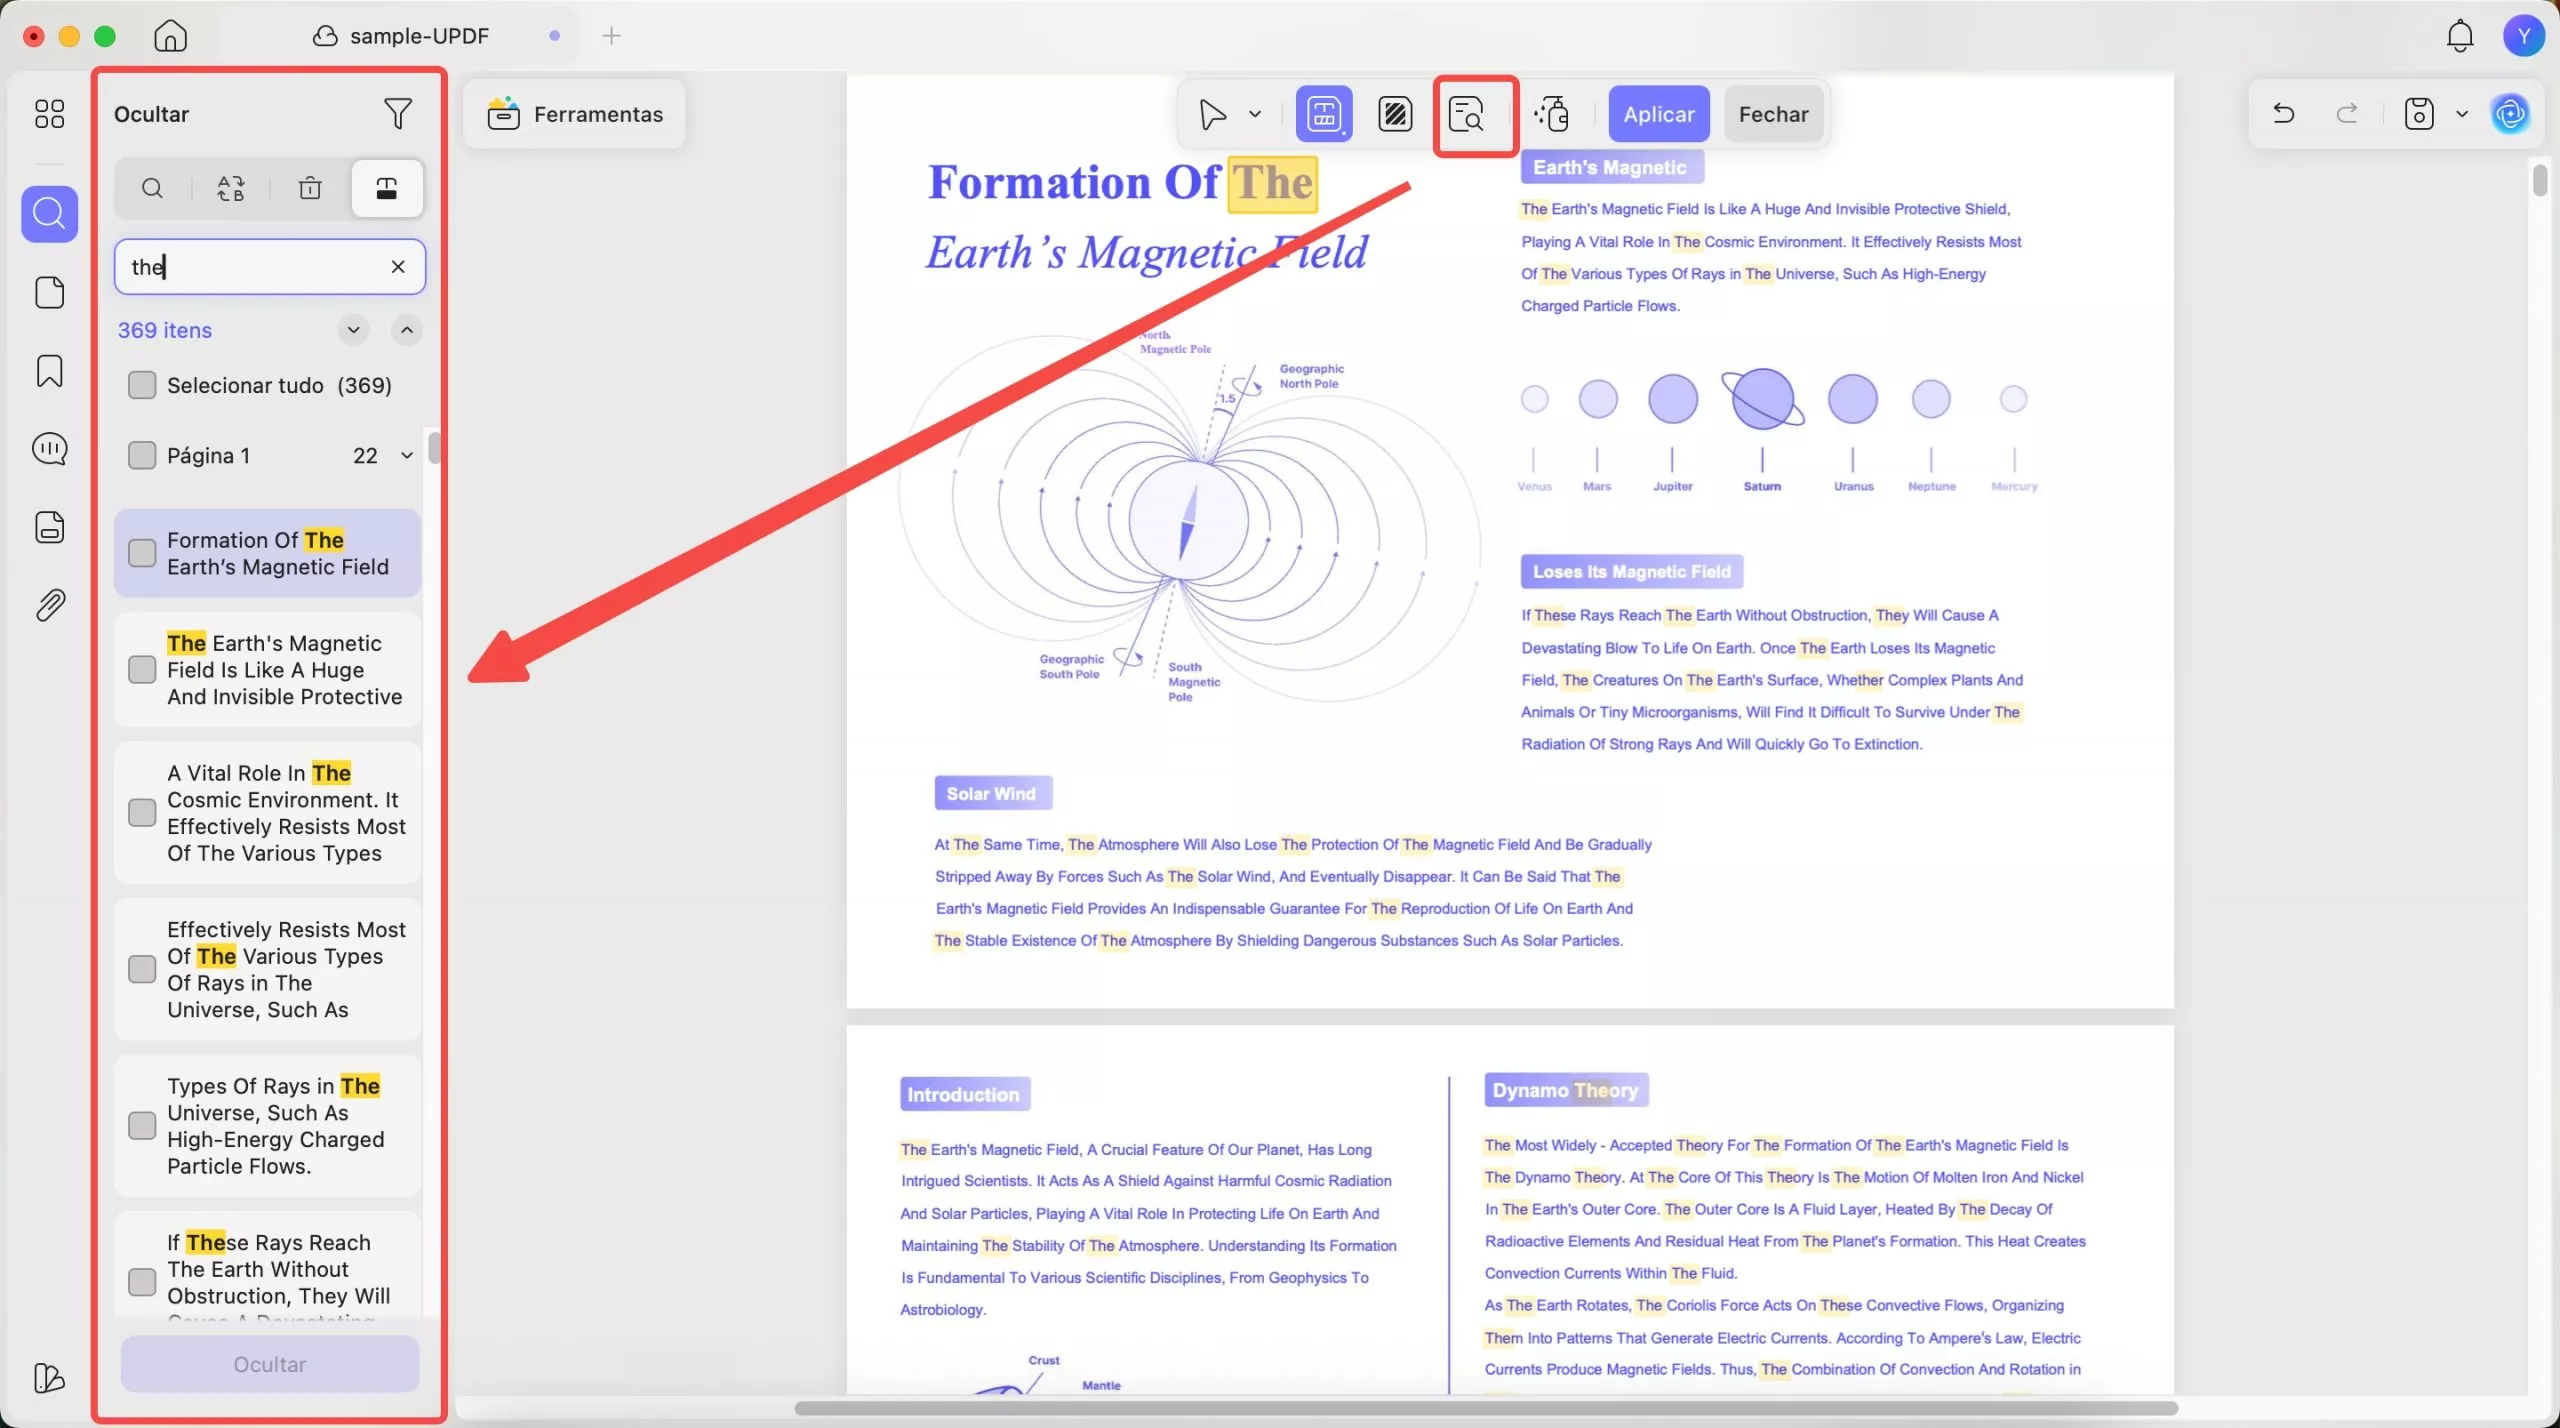Image resolution: width=2560 pixels, height=1428 pixels.
Task: Click the search and redact tool
Action: click(1467, 114)
